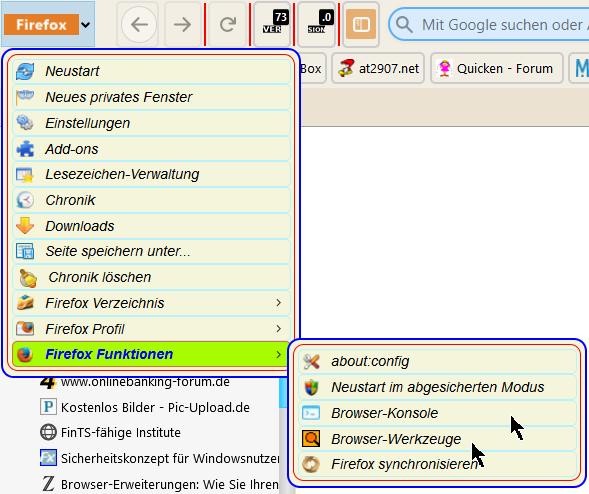The width and height of the screenshot is (589, 494).
Task: Open the Quicken - Forum bookmark
Action: (x=497, y=68)
